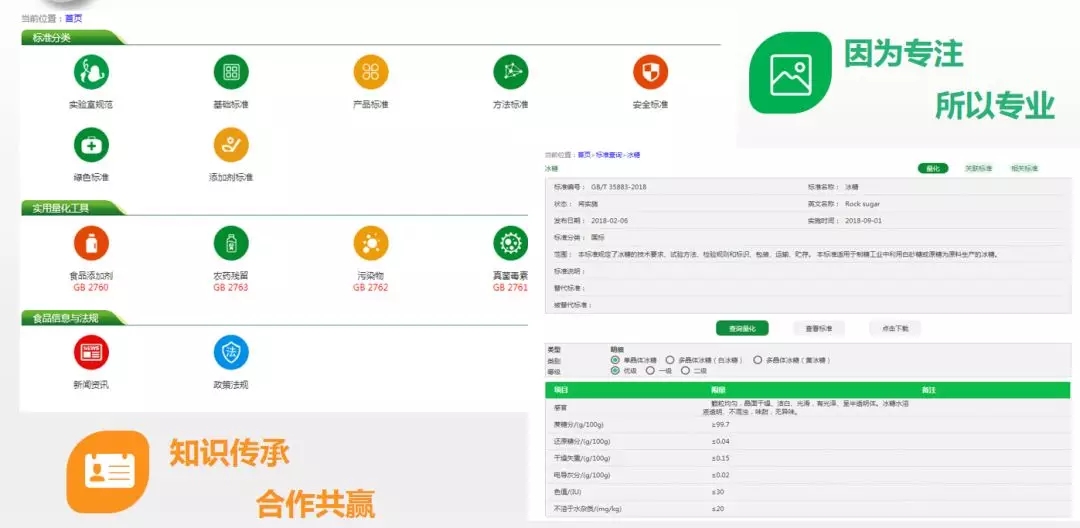Open 农药残留 GB 2763 tool icon
This screenshot has height=528, width=1080.
click(231, 243)
